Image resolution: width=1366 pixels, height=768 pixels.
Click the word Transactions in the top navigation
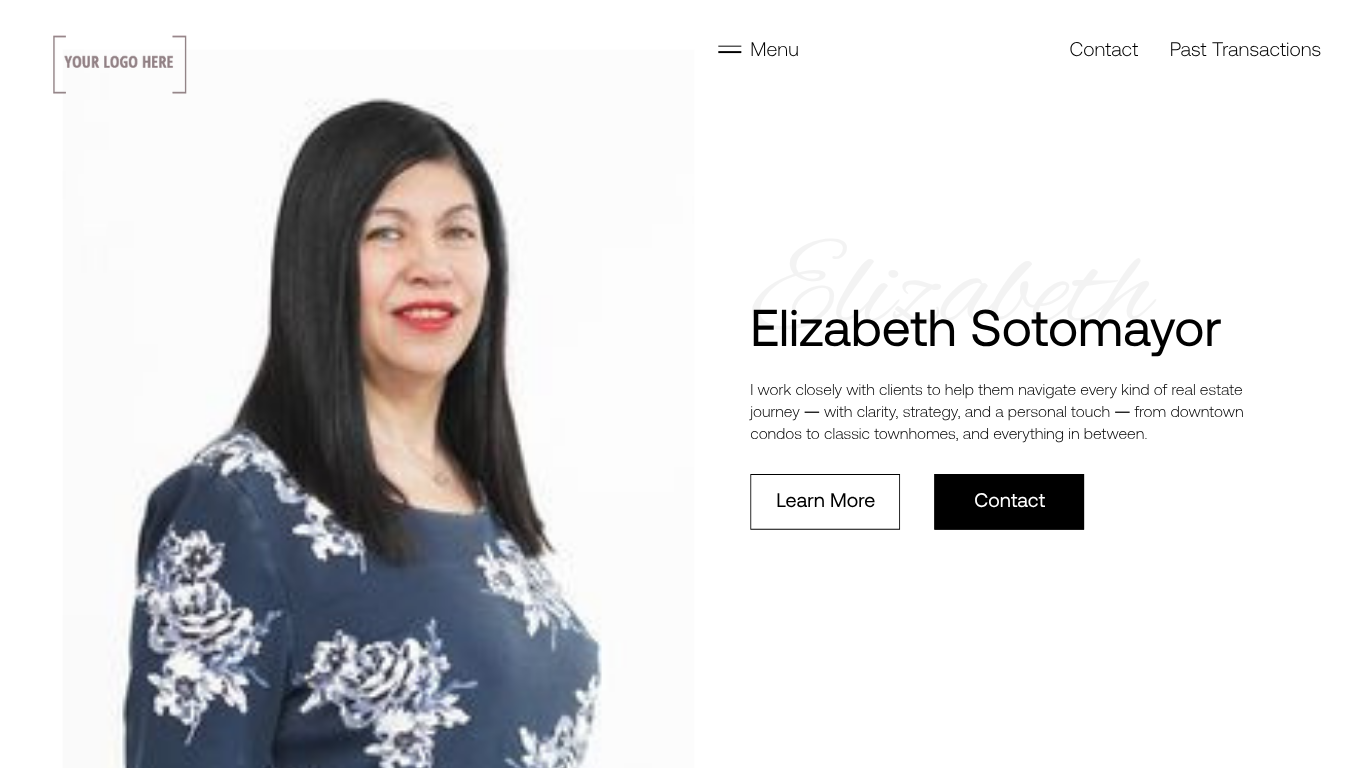pyautogui.click(x=1266, y=49)
